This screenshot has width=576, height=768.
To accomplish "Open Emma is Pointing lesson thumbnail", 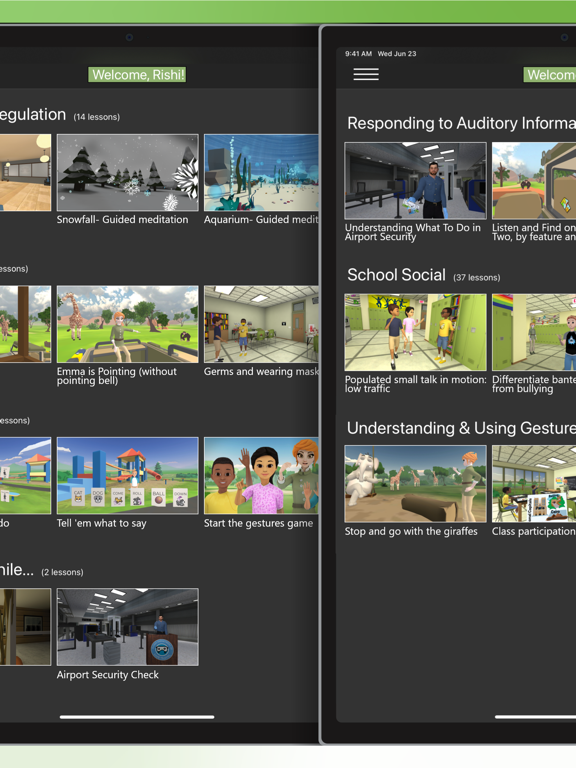I will click(128, 324).
